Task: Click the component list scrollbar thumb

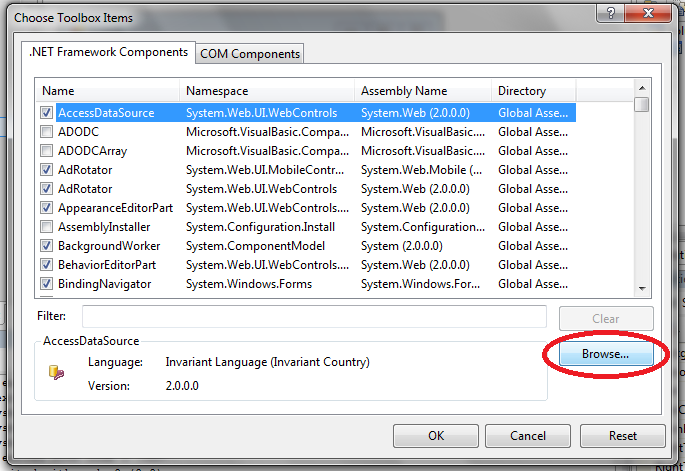Action: pos(642,104)
